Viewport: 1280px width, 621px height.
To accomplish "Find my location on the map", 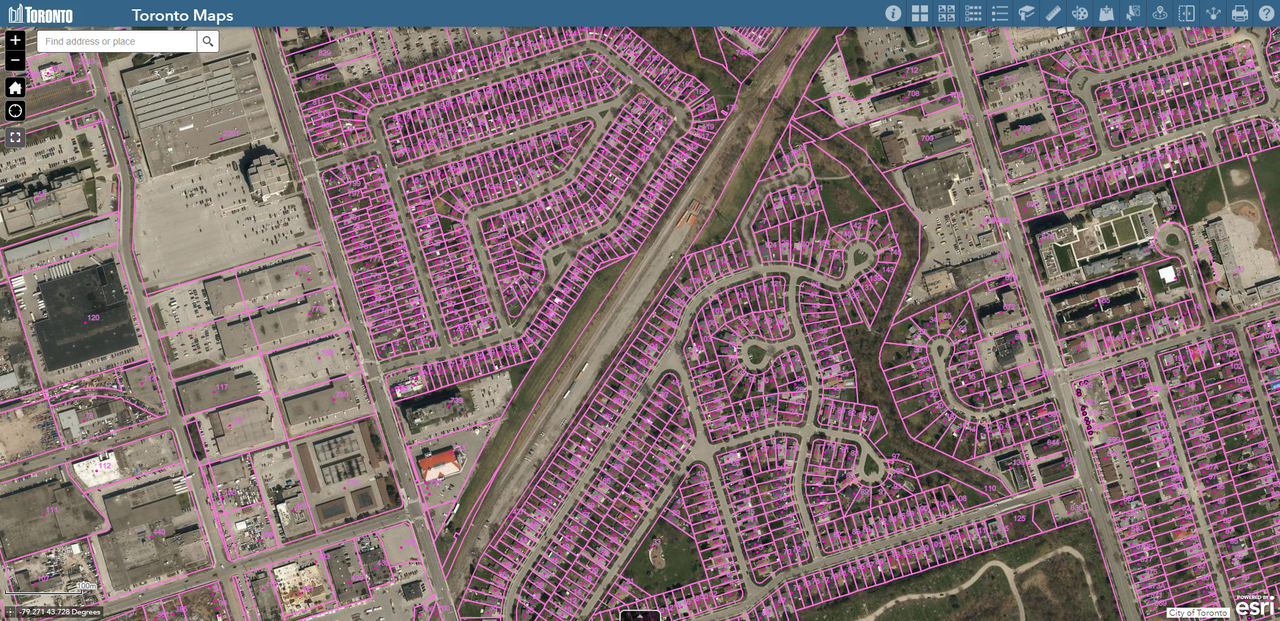I will (15, 110).
